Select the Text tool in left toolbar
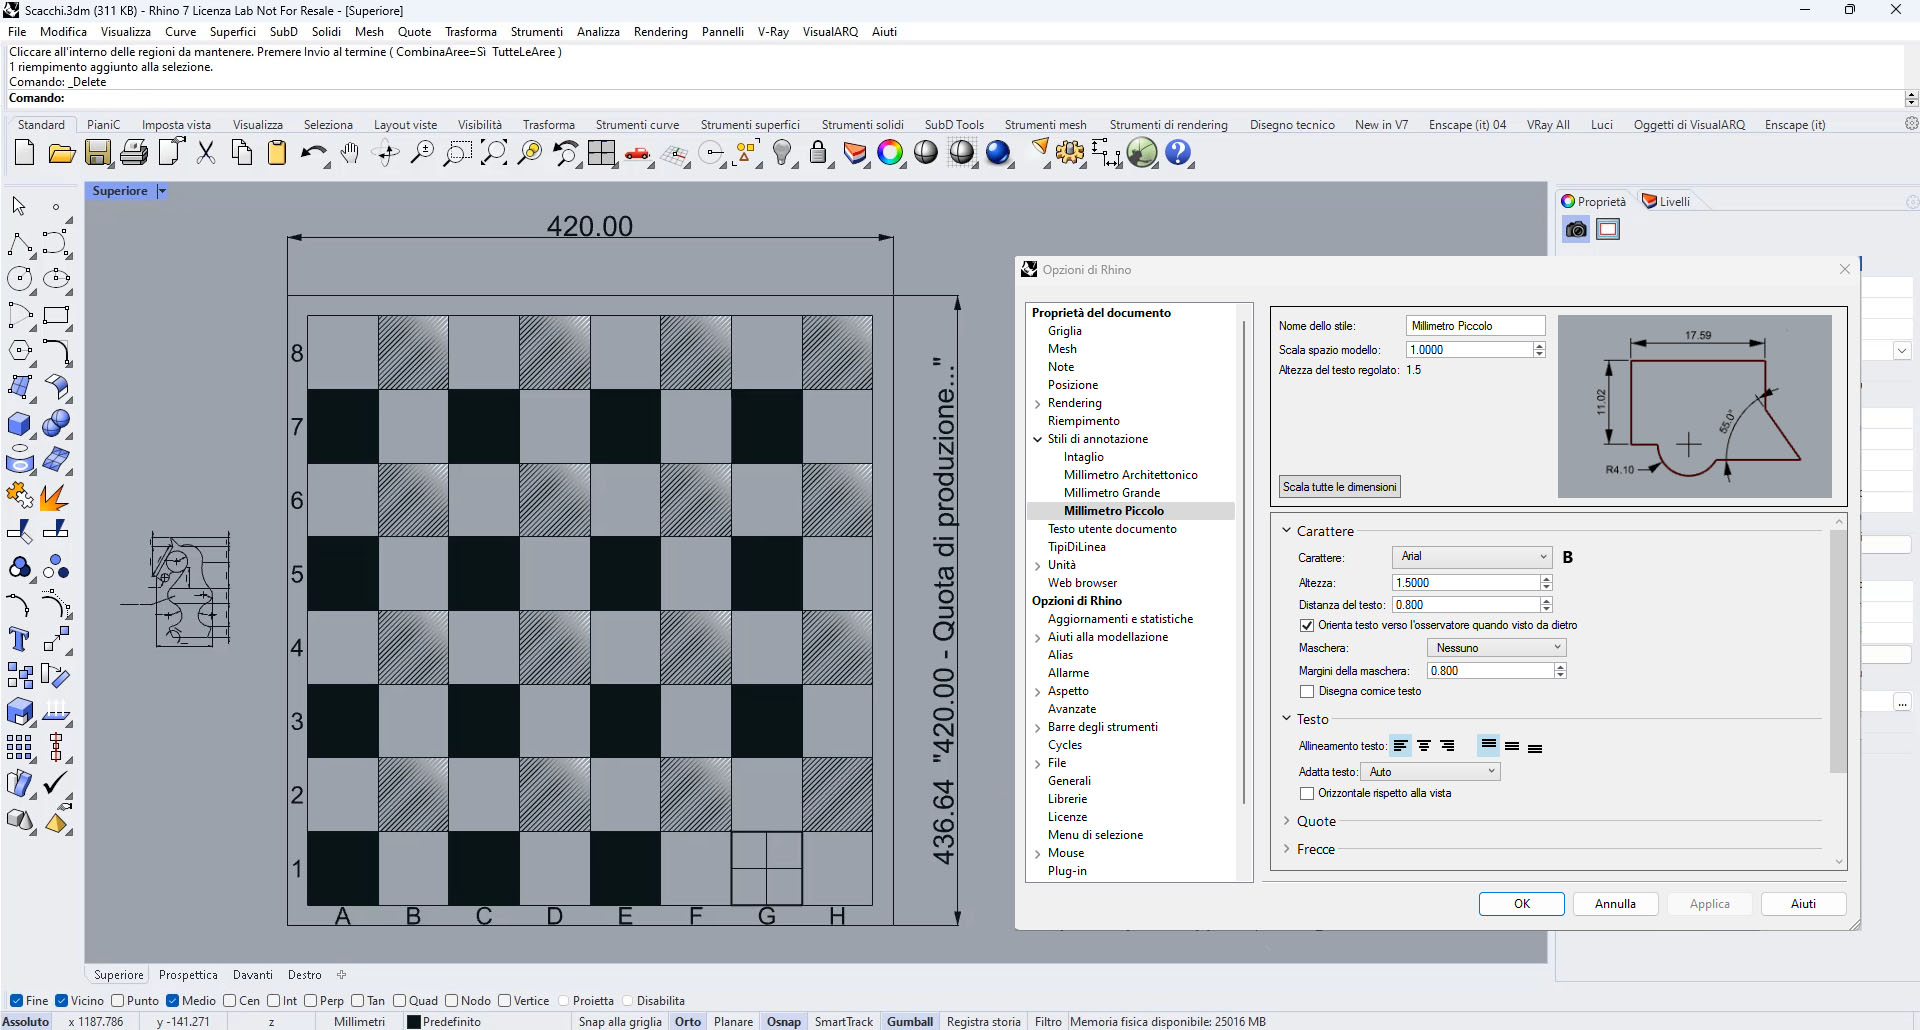The width and height of the screenshot is (1920, 1030). click(19, 639)
